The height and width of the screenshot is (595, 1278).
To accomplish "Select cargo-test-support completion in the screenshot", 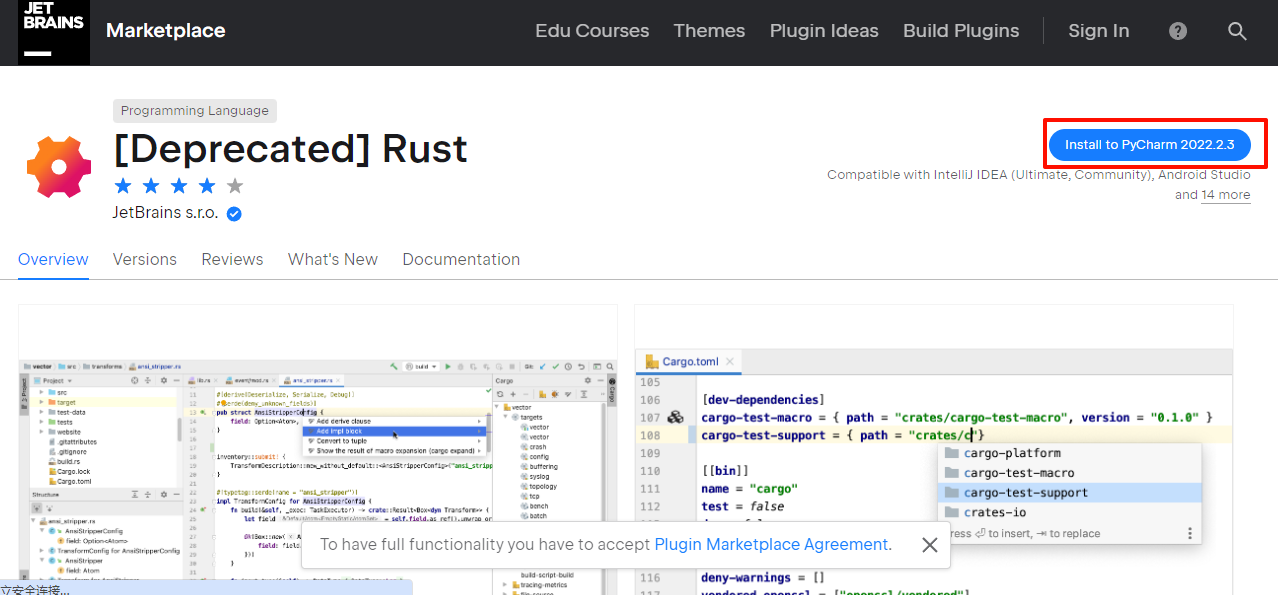I will tap(1069, 492).
